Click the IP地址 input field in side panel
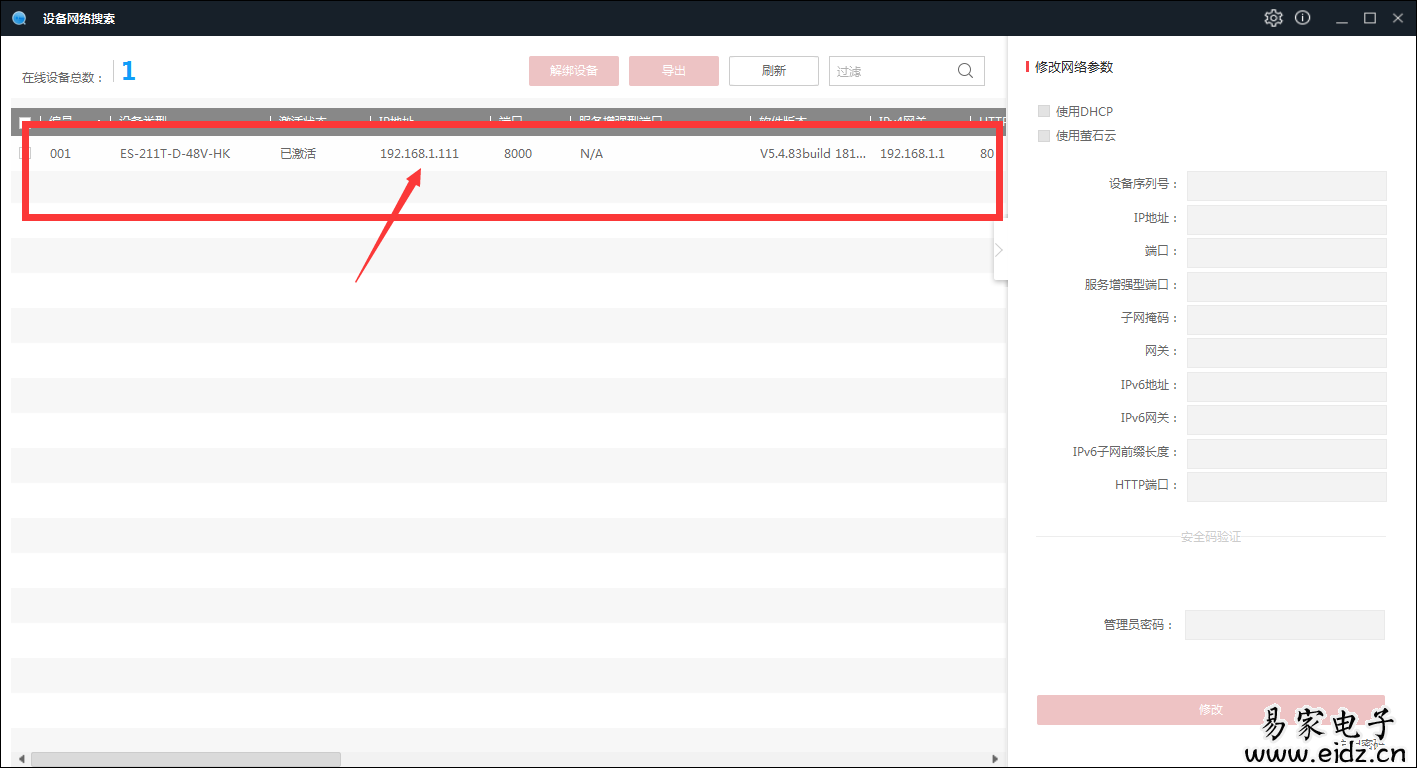 [x=1287, y=219]
